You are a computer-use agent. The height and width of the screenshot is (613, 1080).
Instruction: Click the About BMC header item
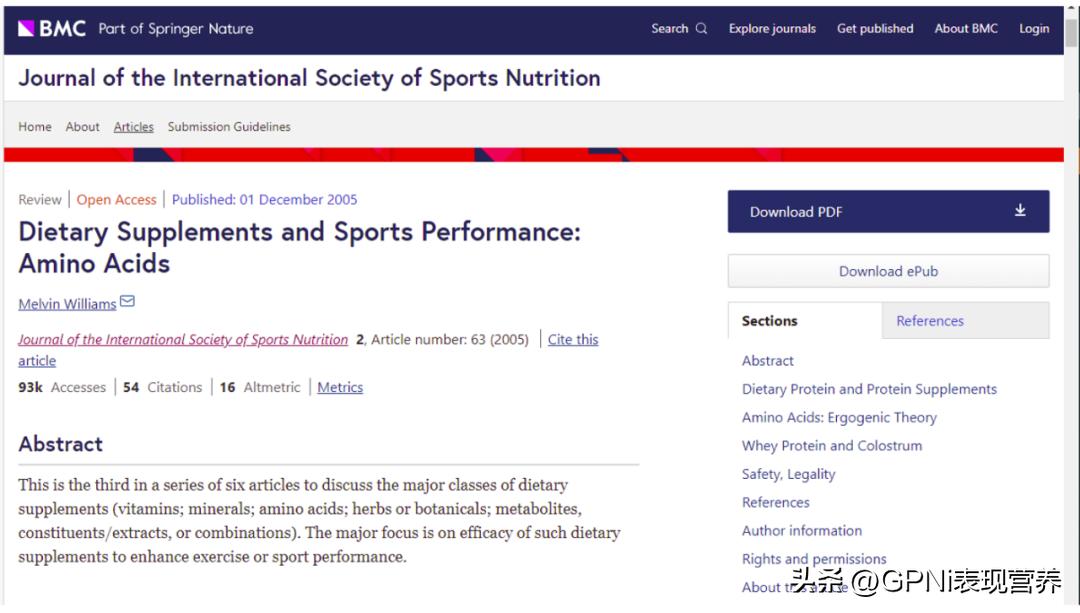point(965,28)
